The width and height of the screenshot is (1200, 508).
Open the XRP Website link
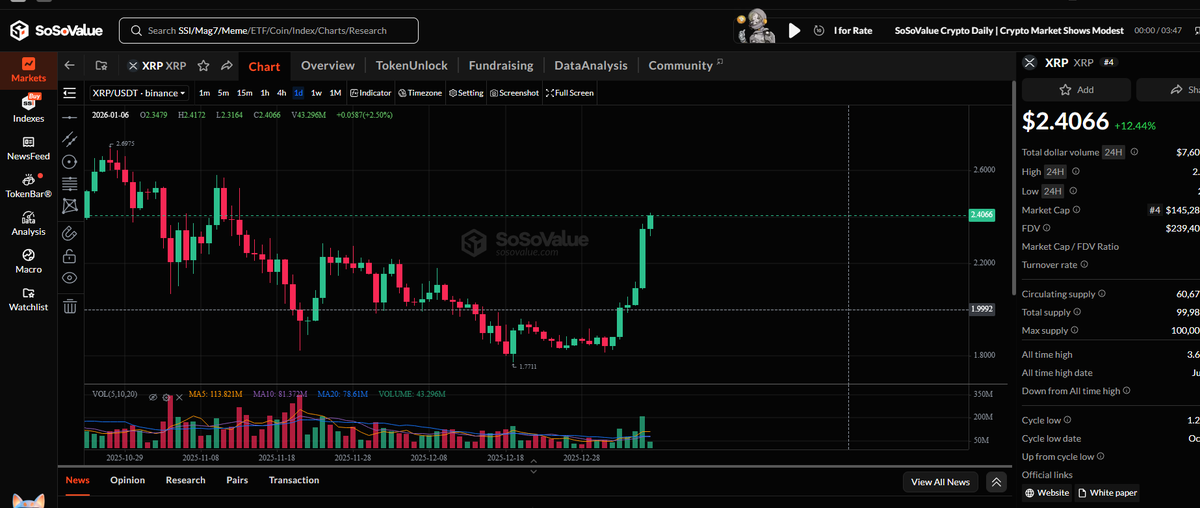tap(1047, 493)
